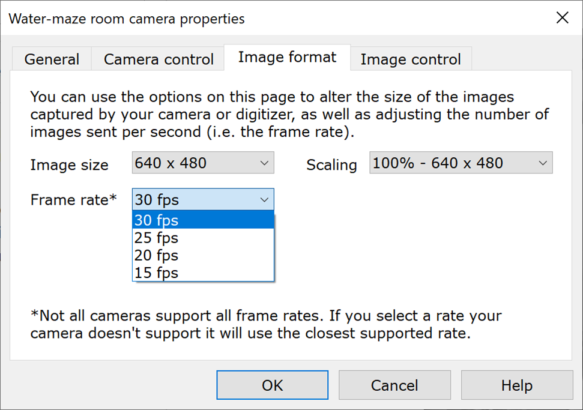Click the Scaling label text

(x=331, y=165)
